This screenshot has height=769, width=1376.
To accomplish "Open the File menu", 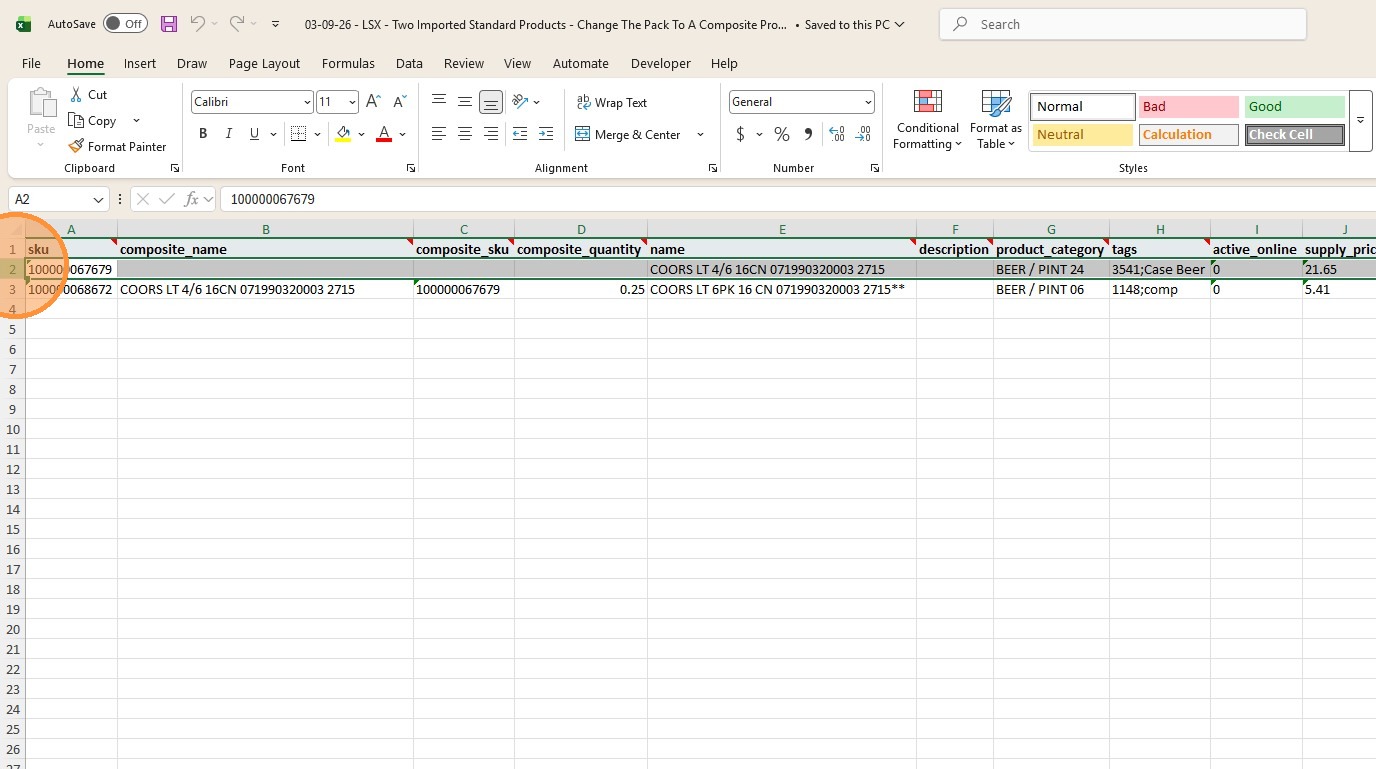I will click(32, 63).
